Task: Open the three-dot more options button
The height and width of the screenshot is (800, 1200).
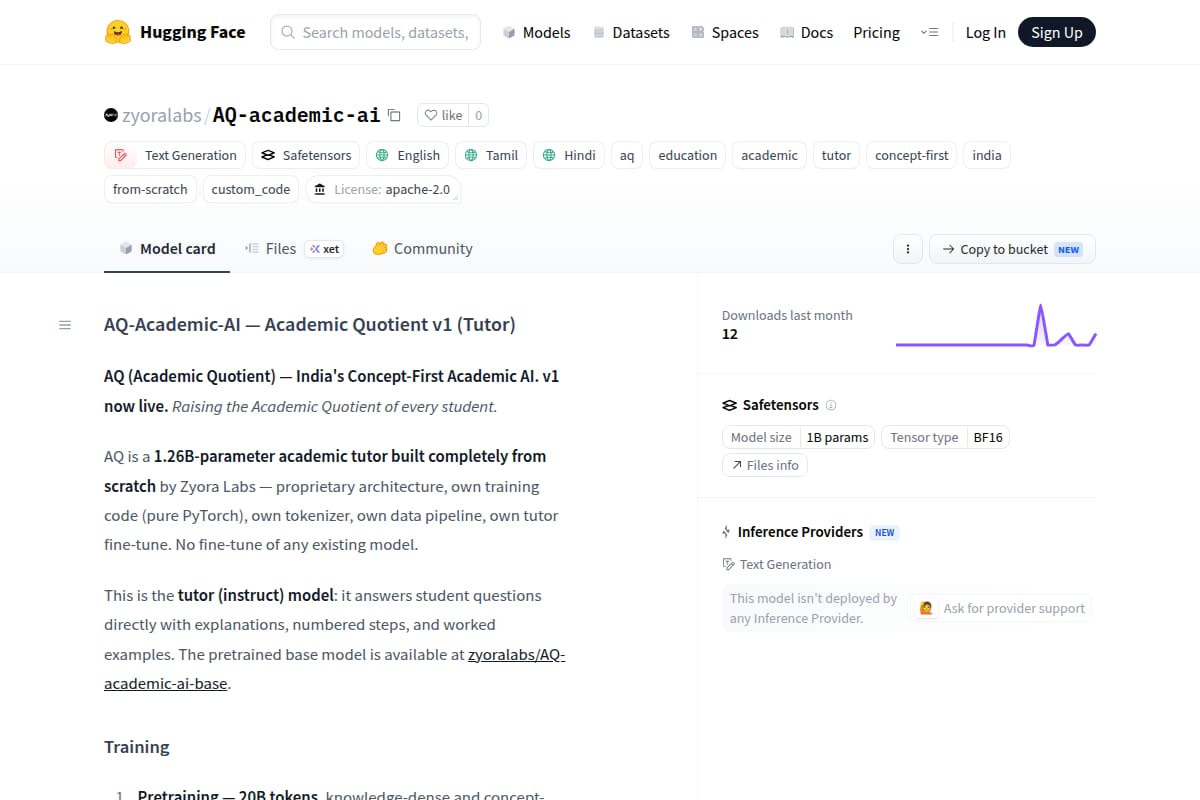Action: pyautogui.click(x=907, y=249)
